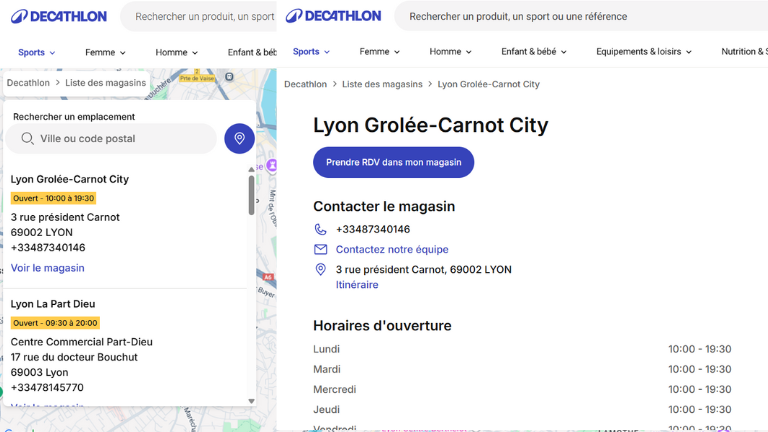Open Voir le magasin for Lyon Grolée-Carnot City

tap(48, 268)
